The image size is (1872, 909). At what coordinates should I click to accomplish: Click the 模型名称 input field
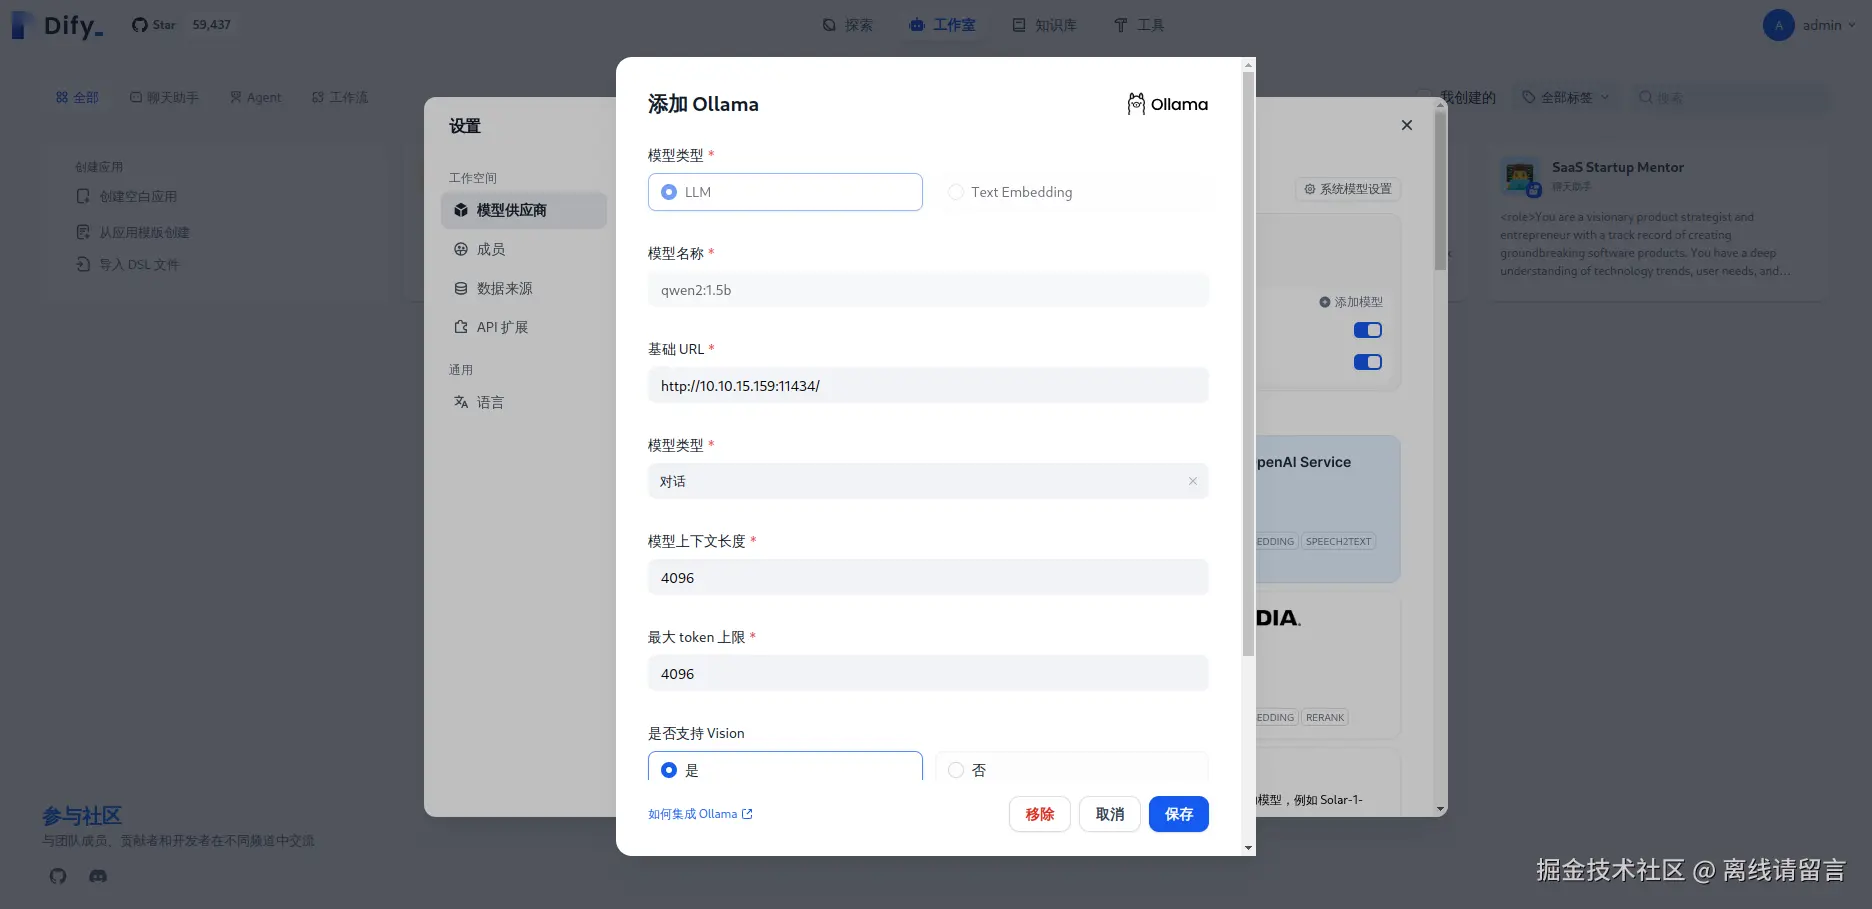(928, 290)
